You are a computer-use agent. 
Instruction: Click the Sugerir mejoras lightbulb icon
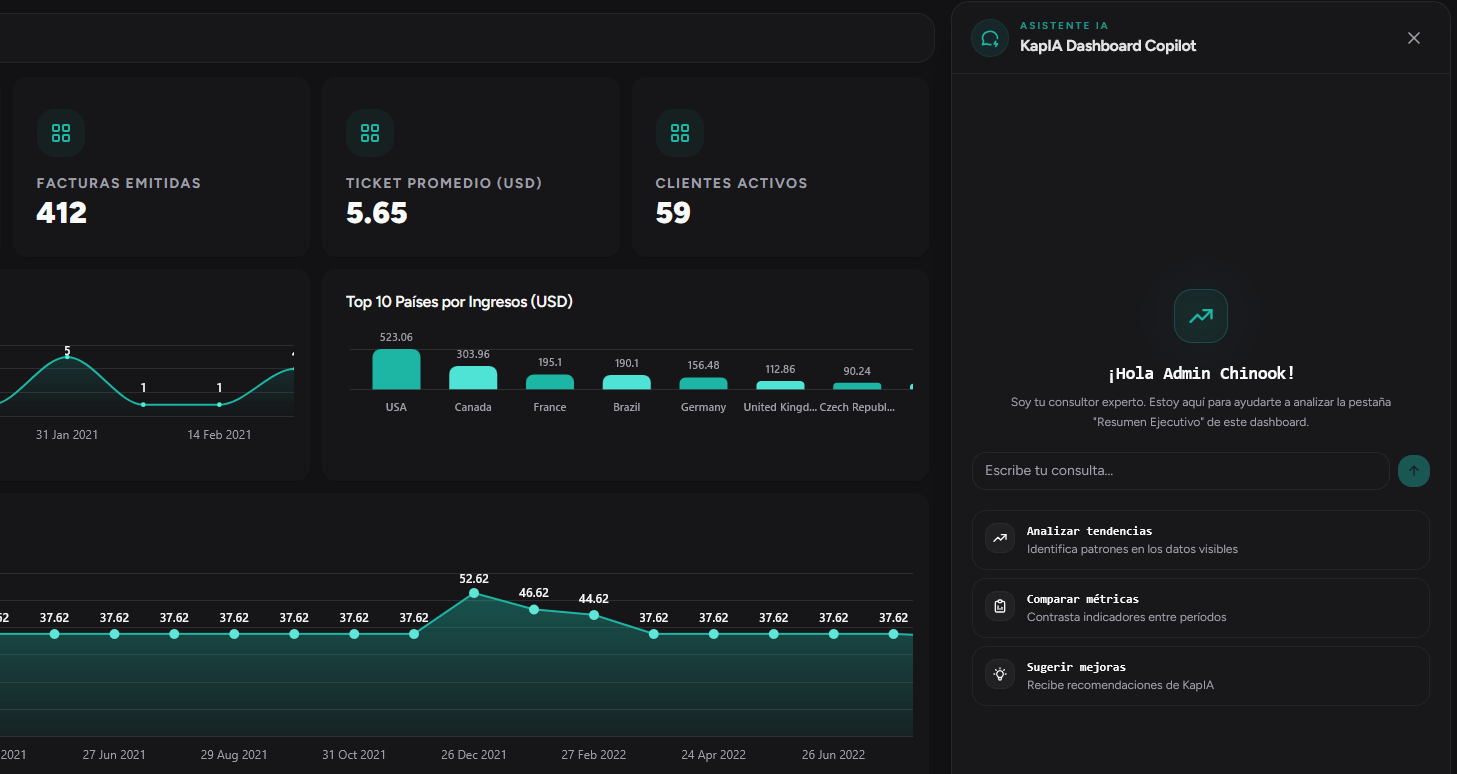point(999,674)
